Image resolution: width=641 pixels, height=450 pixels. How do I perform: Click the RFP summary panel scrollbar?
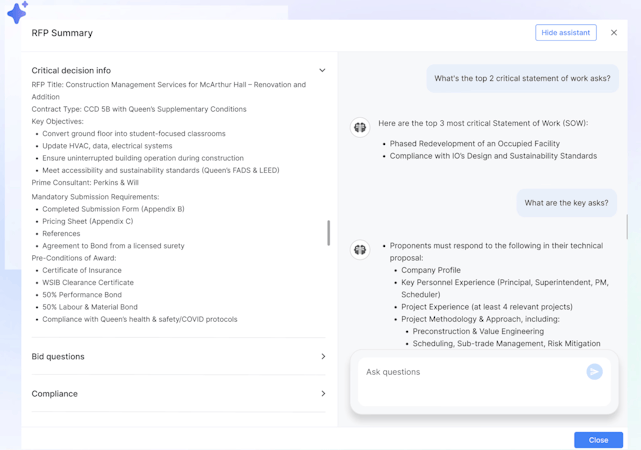(x=328, y=233)
